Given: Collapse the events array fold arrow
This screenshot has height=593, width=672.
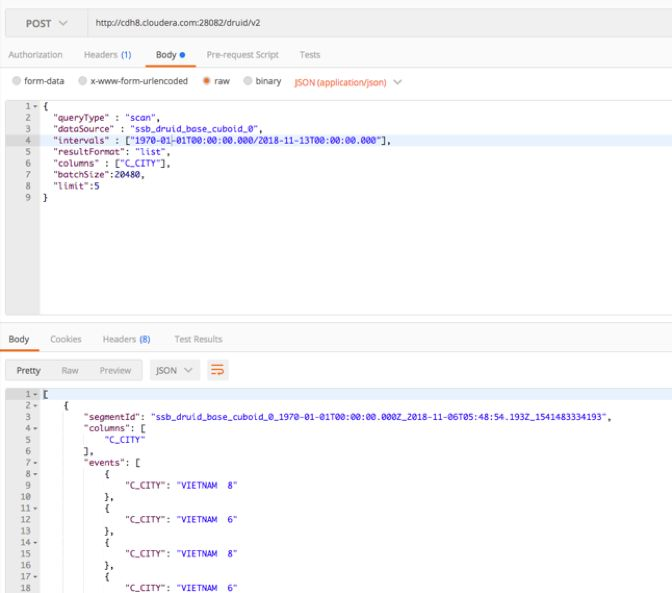Looking at the screenshot, I should click(37, 463).
